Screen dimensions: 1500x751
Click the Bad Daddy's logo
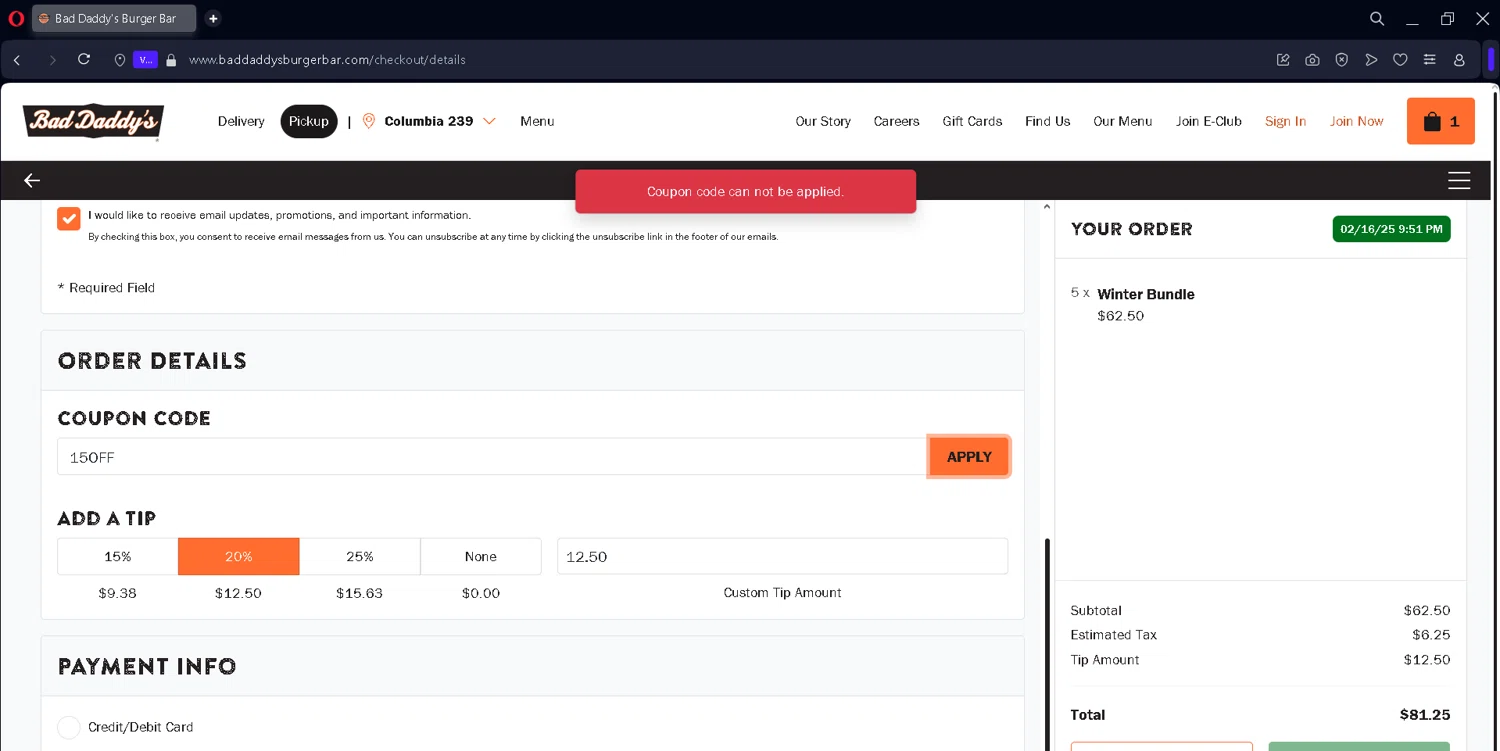point(93,121)
